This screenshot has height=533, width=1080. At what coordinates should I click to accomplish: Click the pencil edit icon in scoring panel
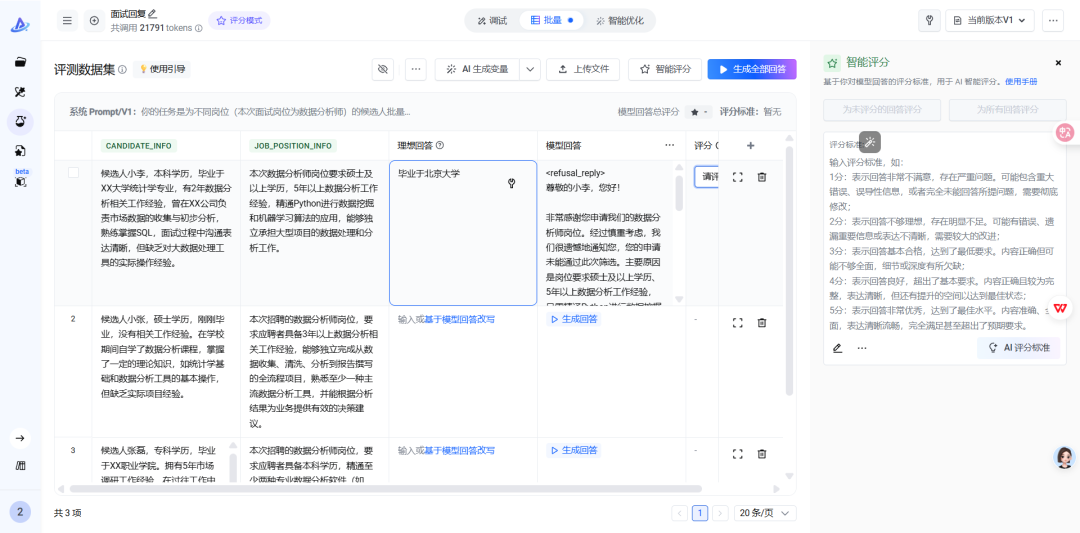coord(837,348)
